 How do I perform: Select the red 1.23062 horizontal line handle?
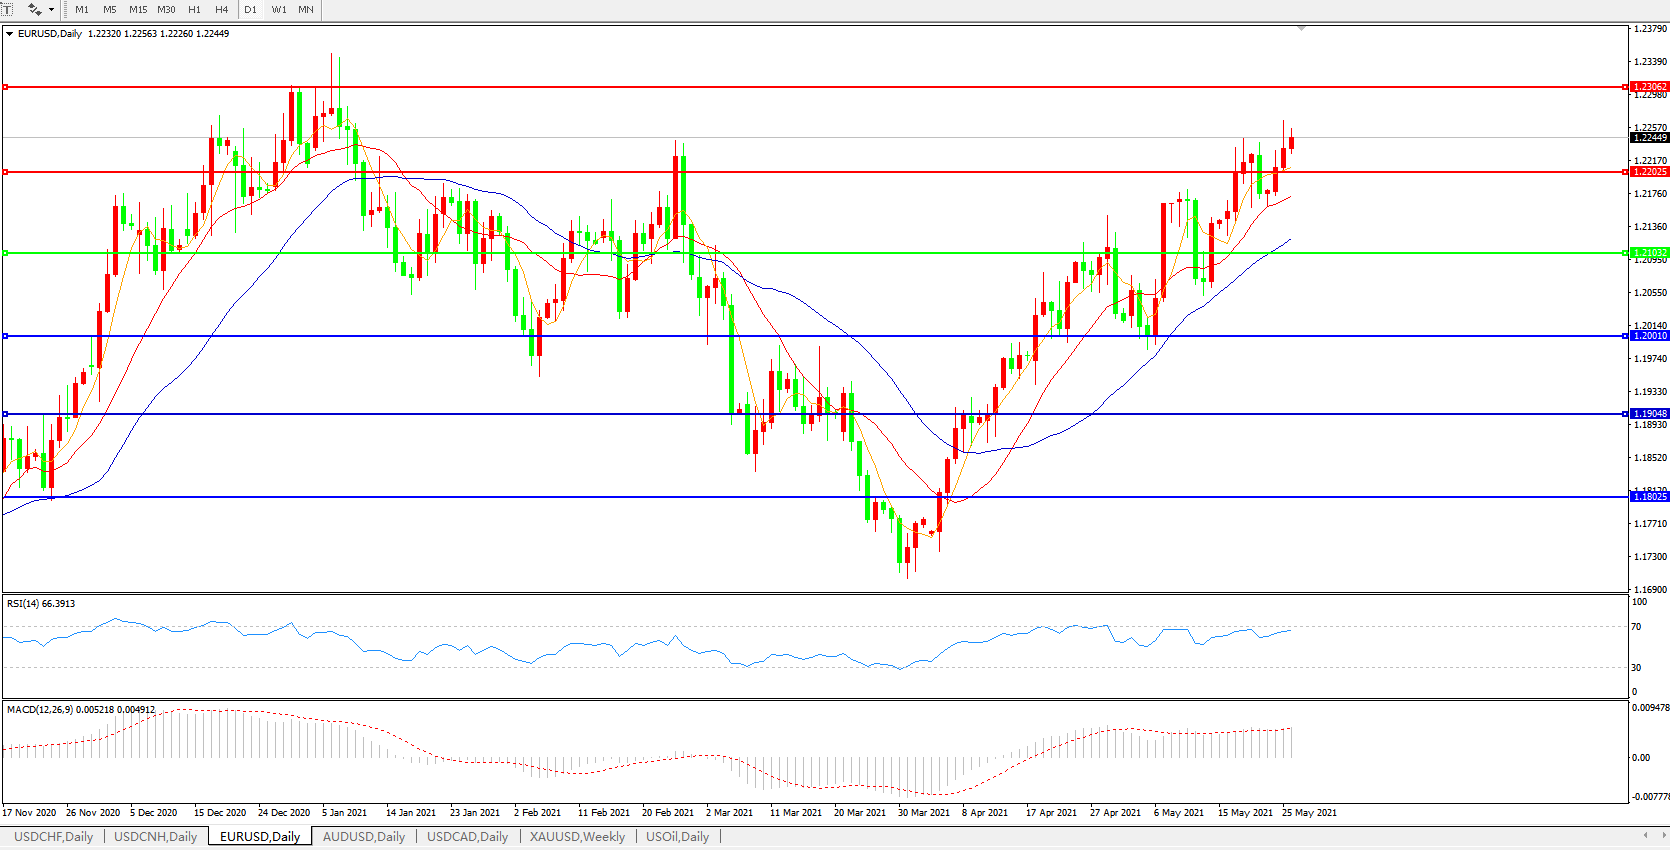point(5,87)
